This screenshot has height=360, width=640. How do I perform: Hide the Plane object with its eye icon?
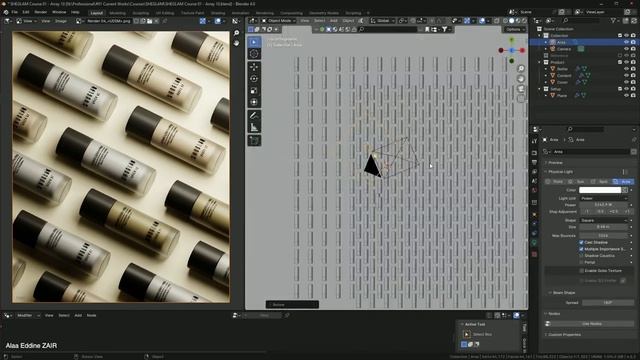(x=627, y=95)
